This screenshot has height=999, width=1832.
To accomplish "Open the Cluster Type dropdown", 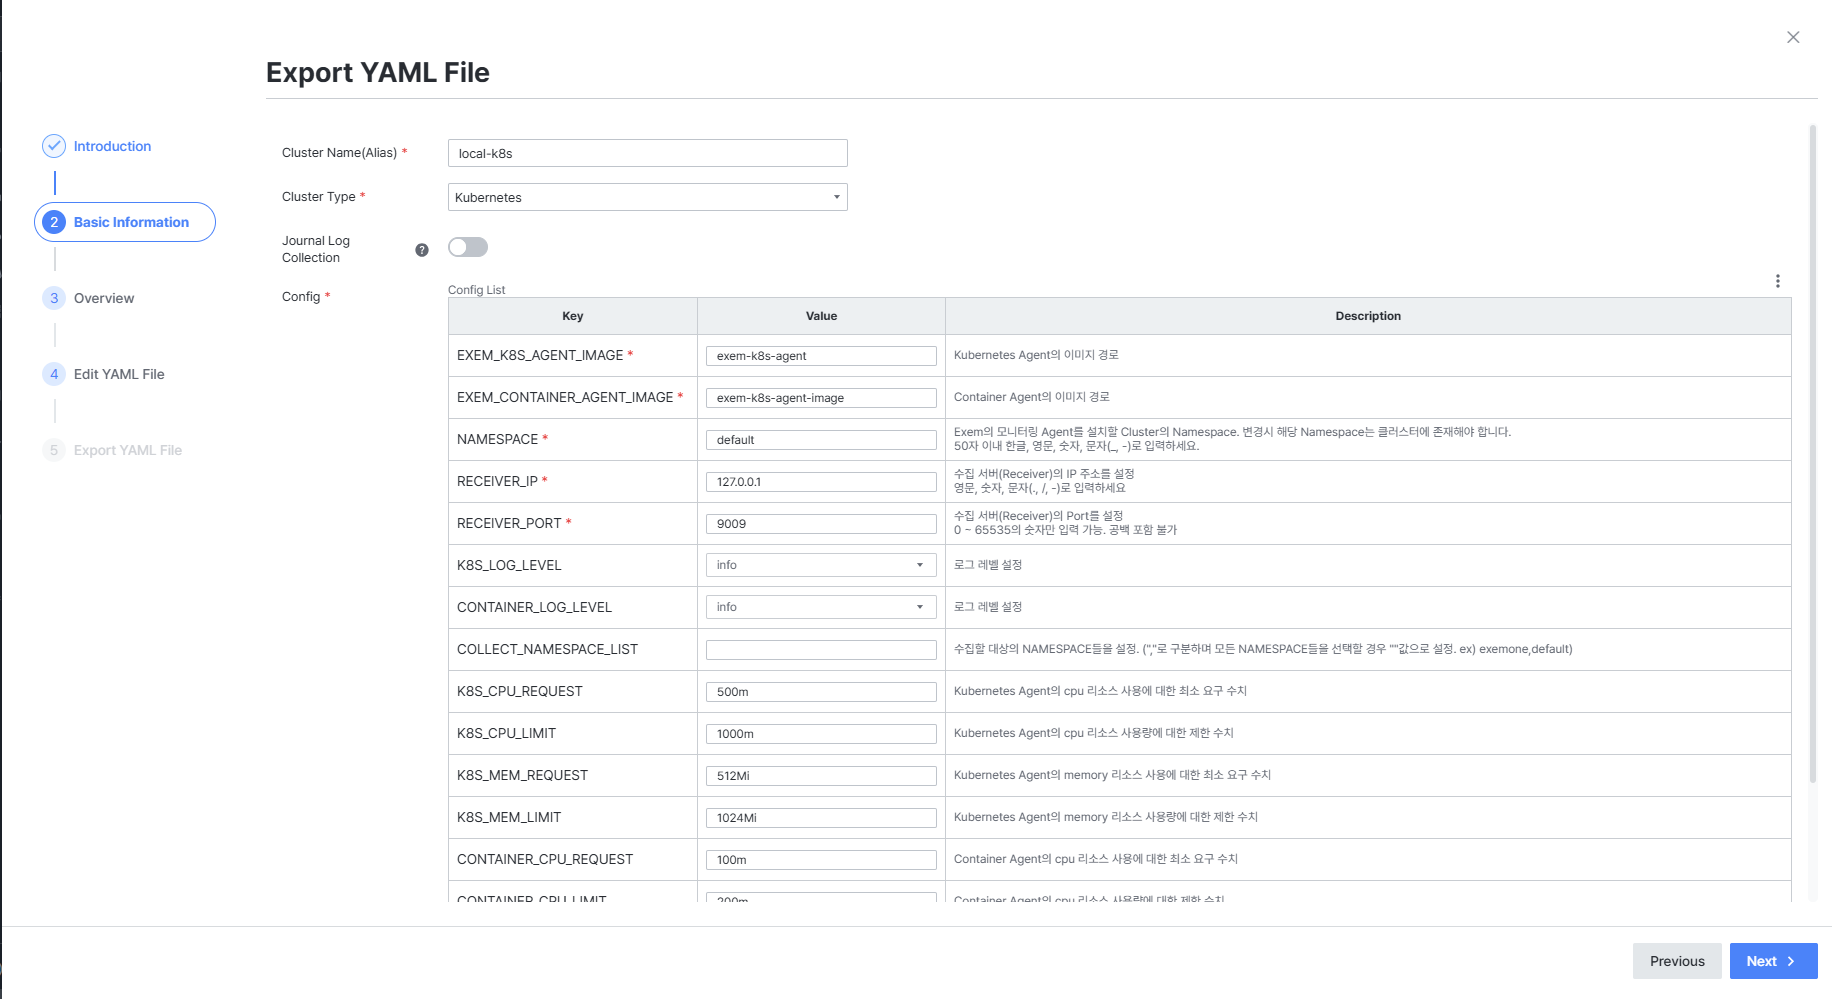I will pos(648,197).
